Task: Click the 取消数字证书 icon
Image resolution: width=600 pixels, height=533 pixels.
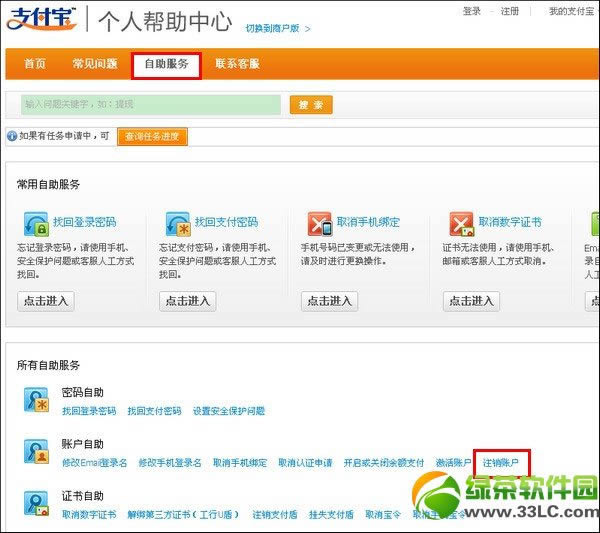Action: pyautogui.click(x=461, y=223)
